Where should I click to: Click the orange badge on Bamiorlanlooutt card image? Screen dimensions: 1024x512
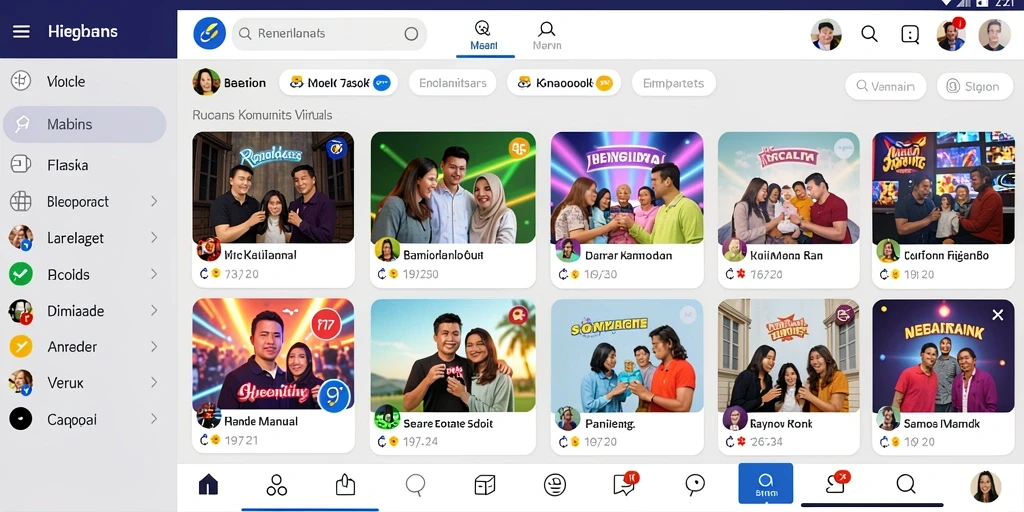pos(518,149)
